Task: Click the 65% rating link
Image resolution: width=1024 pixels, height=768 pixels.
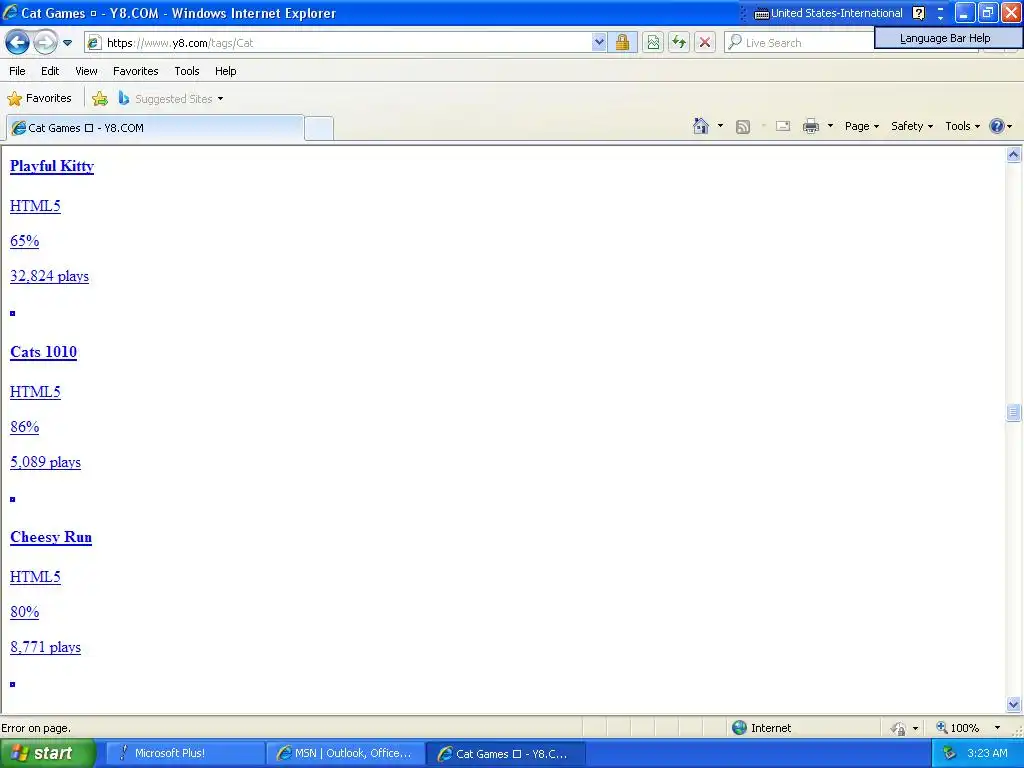Action: (24, 241)
